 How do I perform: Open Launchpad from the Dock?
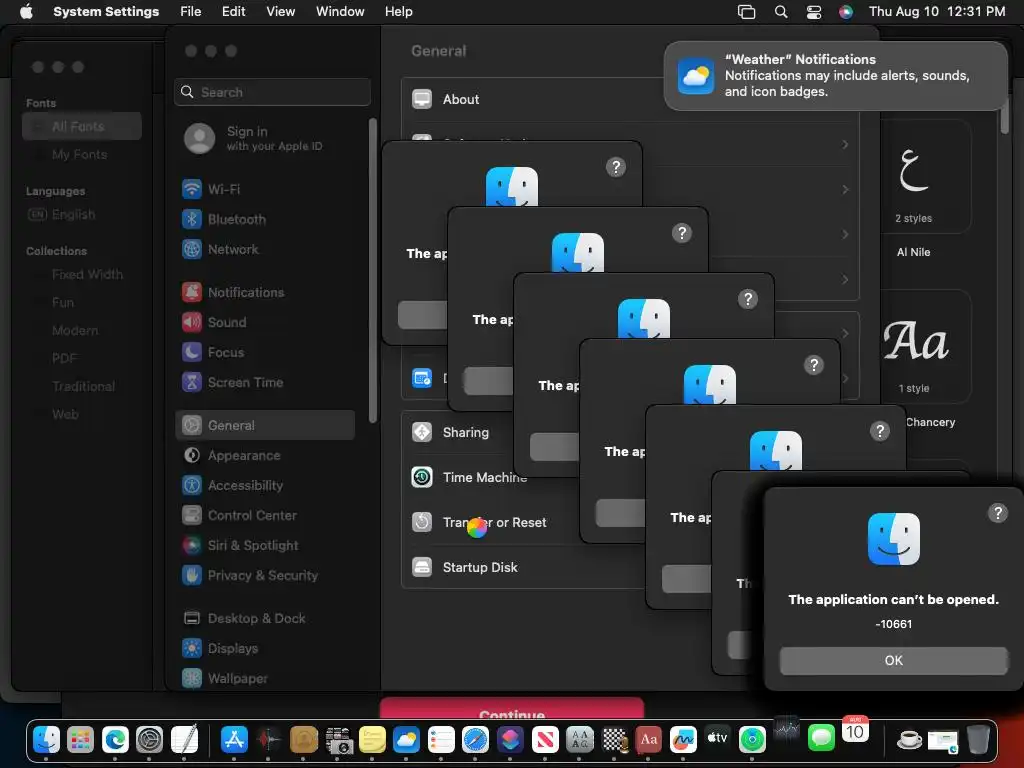pyautogui.click(x=80, y=739)
